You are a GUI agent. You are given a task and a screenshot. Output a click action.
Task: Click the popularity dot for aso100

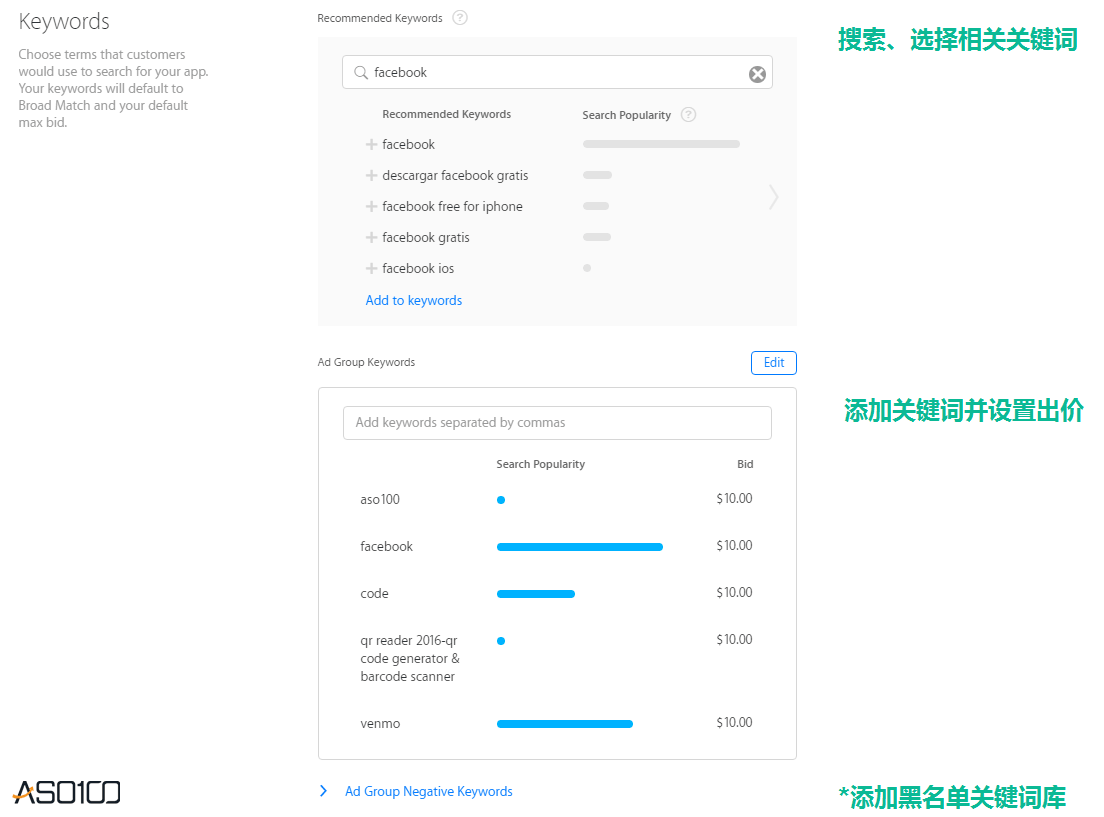501,500
